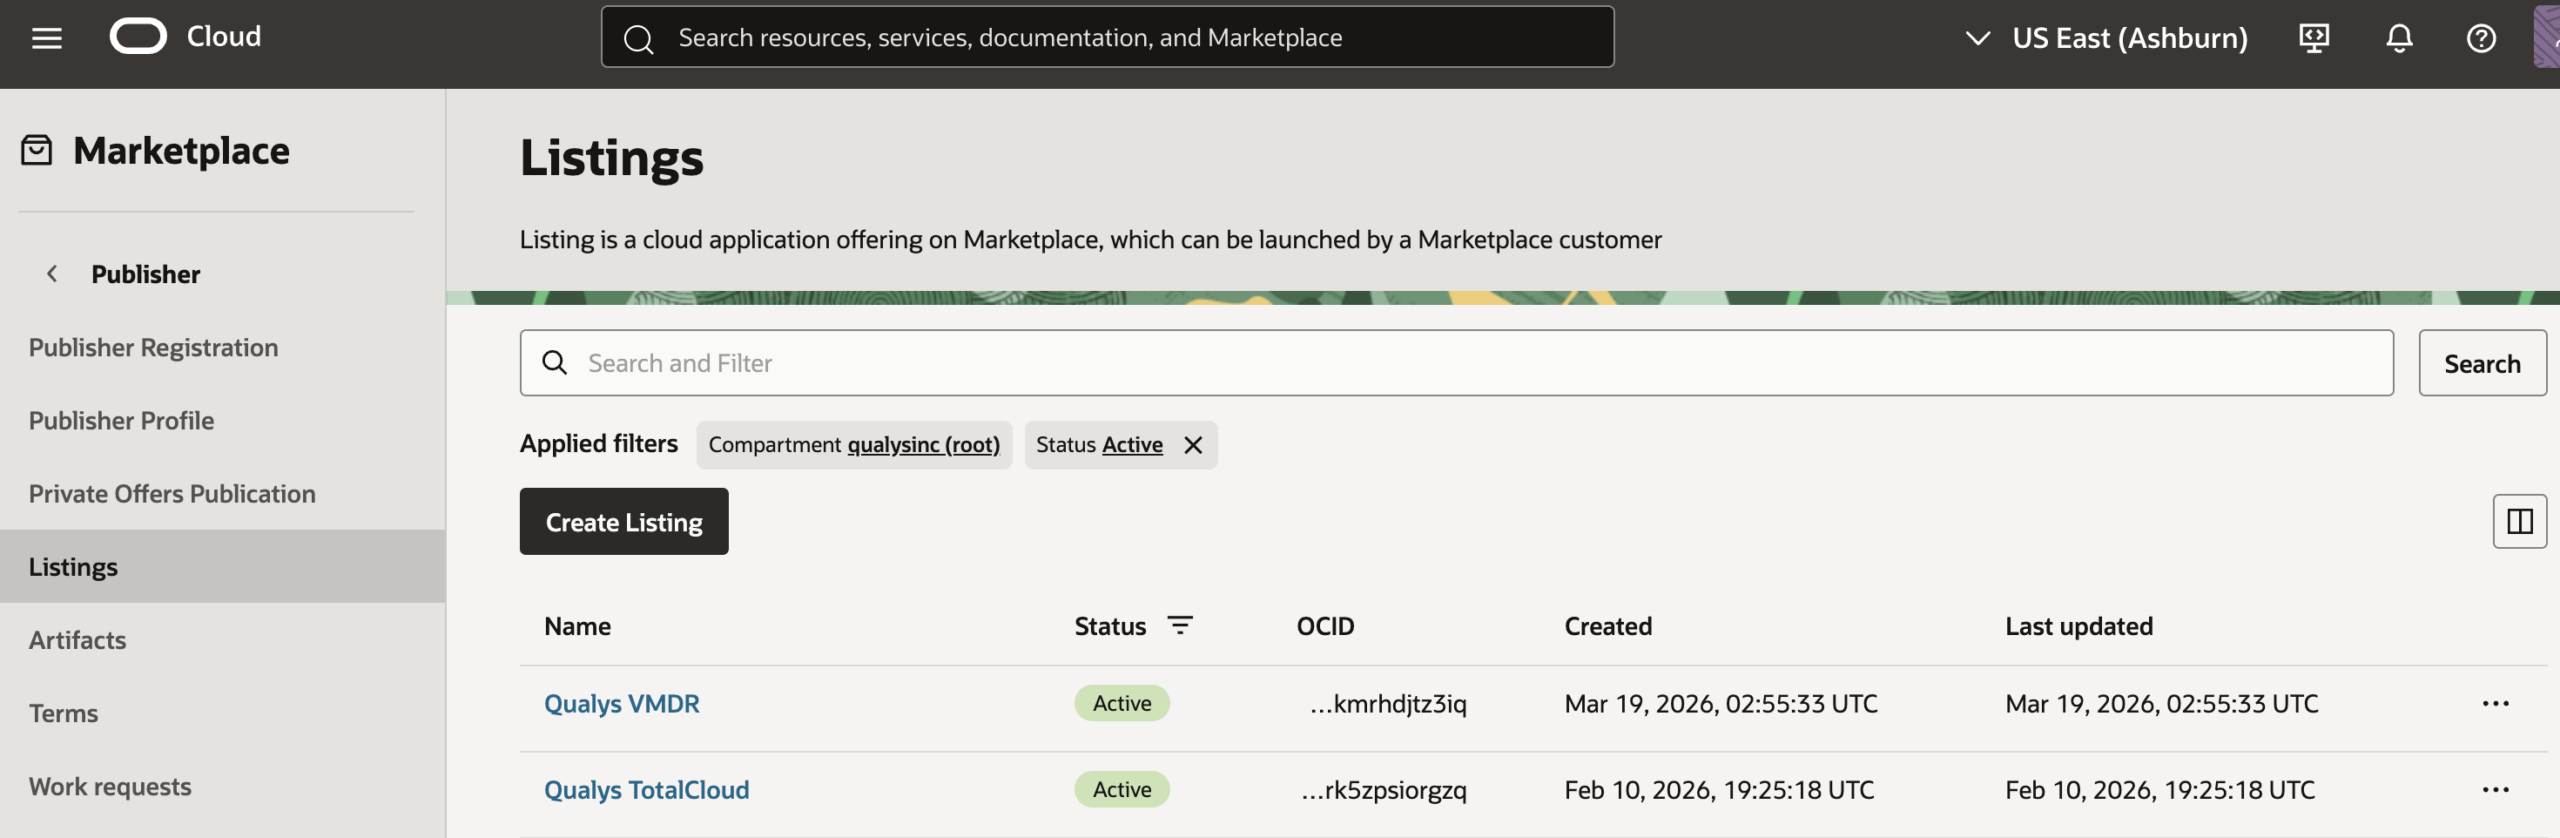Open Work requests in the sidebar

tap(110, 786)
